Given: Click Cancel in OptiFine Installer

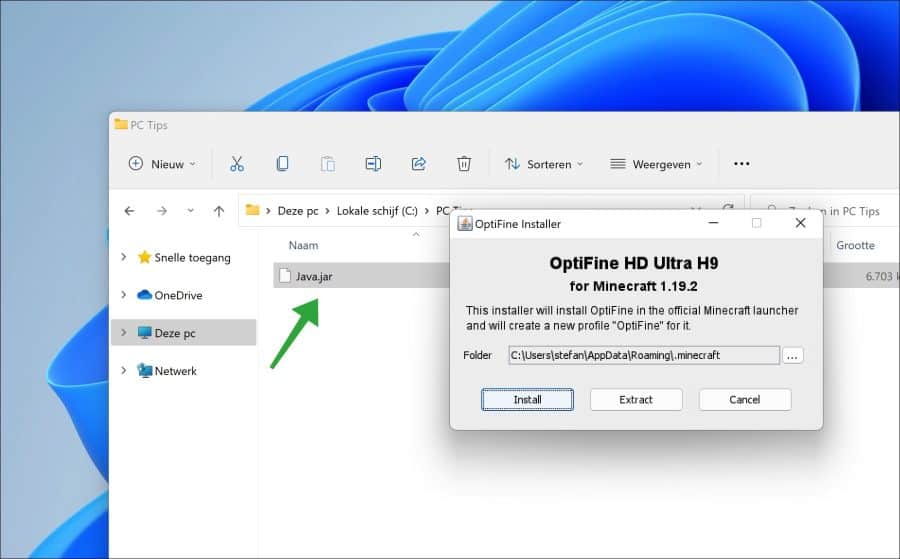Looking at the screenshot, I should [744, 399].
